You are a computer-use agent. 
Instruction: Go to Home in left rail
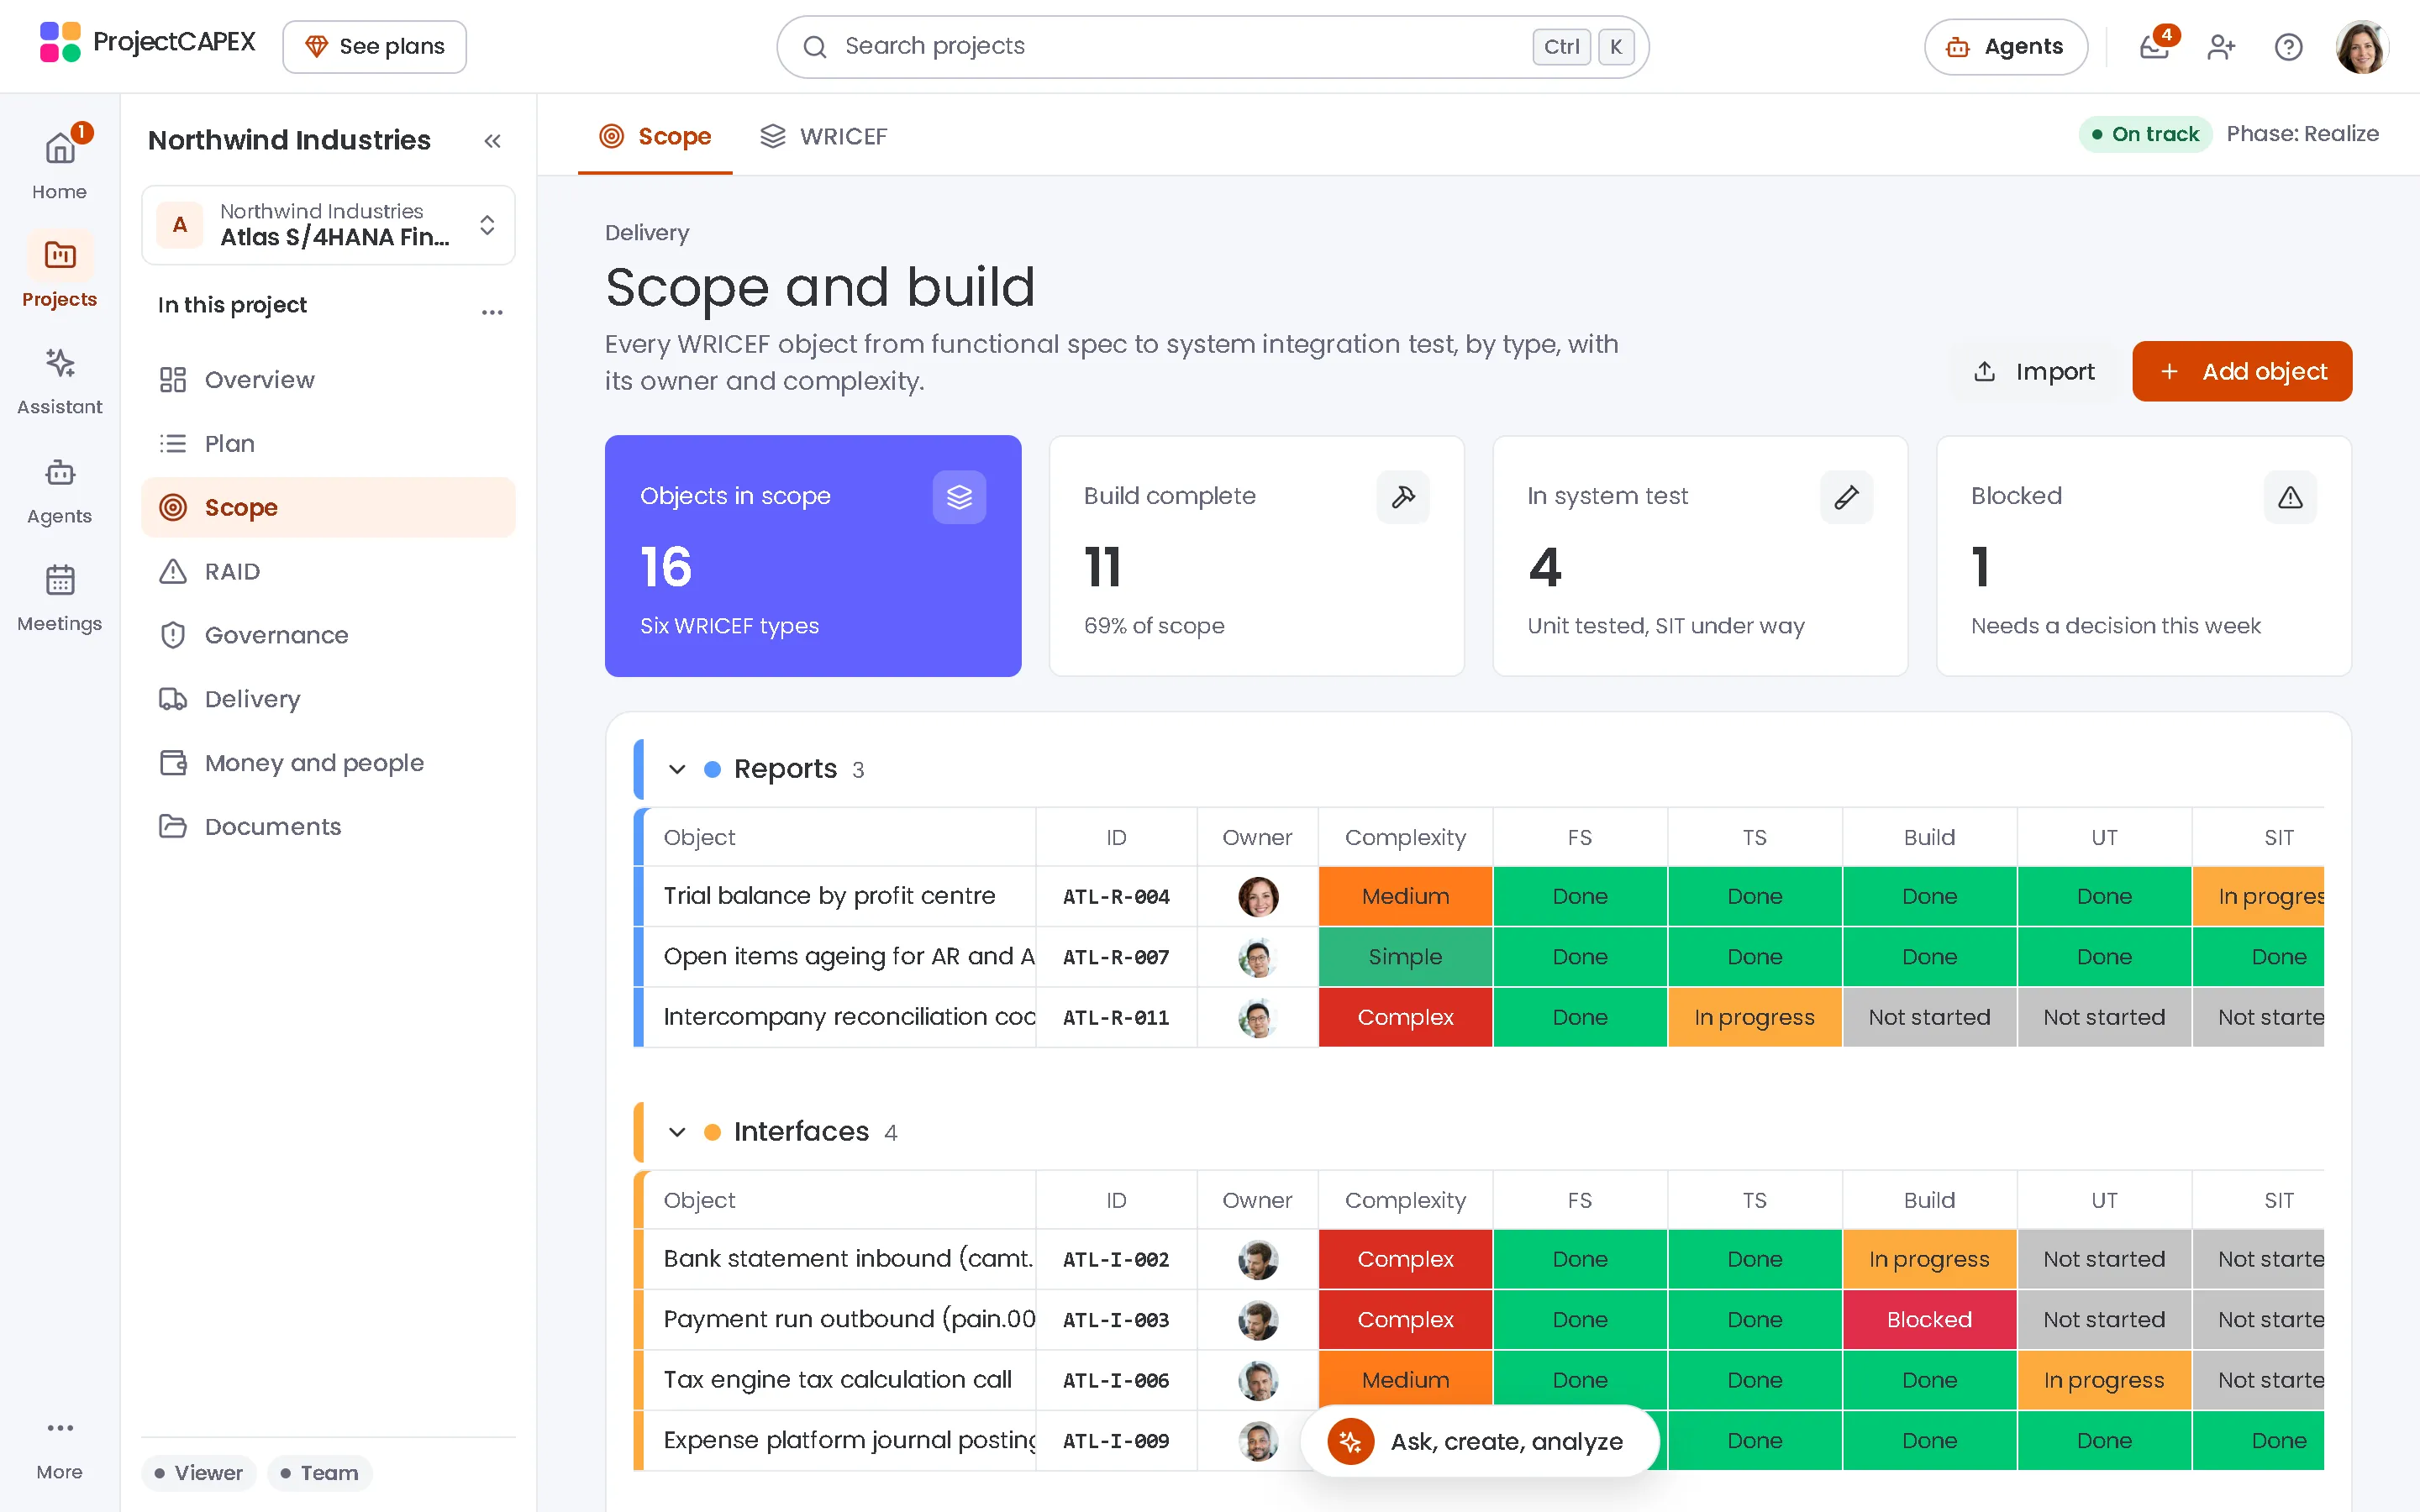tap(59, 163)
